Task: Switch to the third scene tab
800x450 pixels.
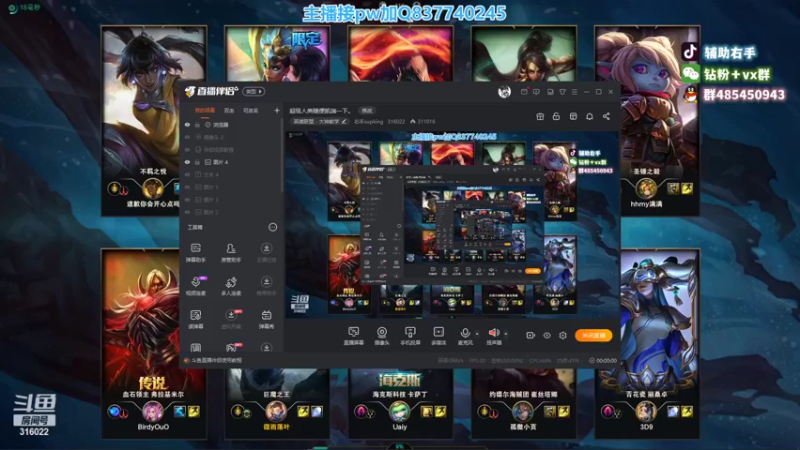Action: point(251,110)
